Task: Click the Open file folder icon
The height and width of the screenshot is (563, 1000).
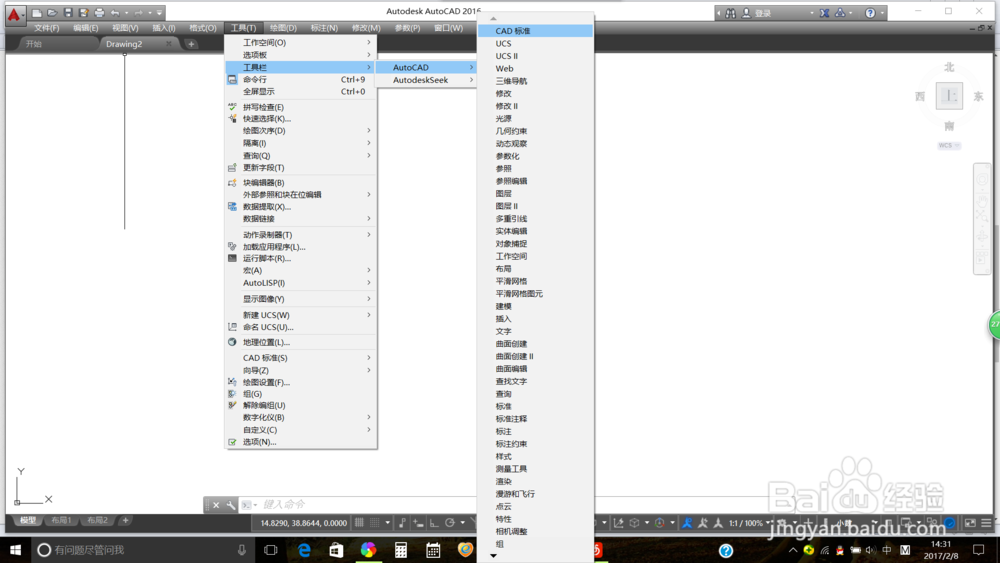Action: pyautogui.click(x=52, y=13)
